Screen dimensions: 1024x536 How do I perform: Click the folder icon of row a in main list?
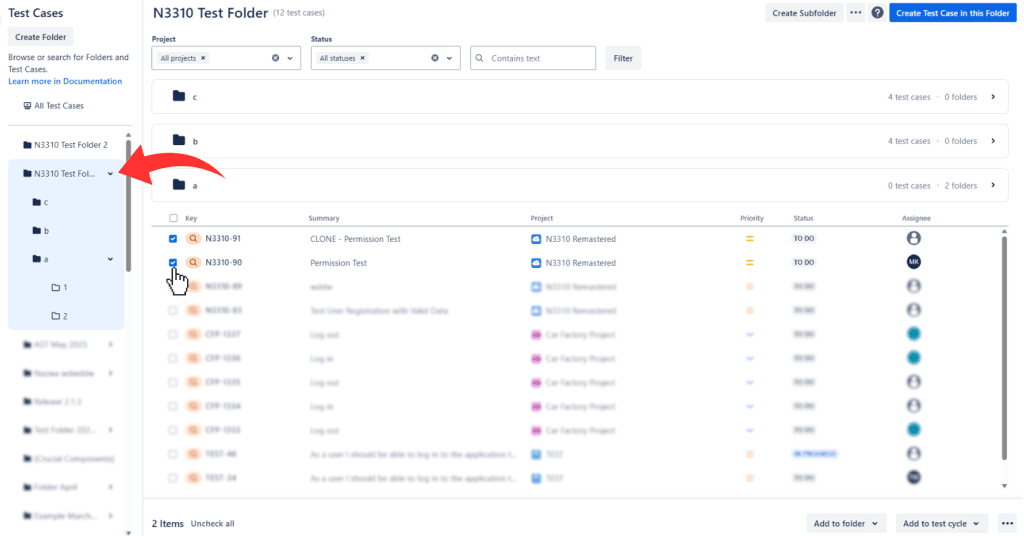coord(179,185)
